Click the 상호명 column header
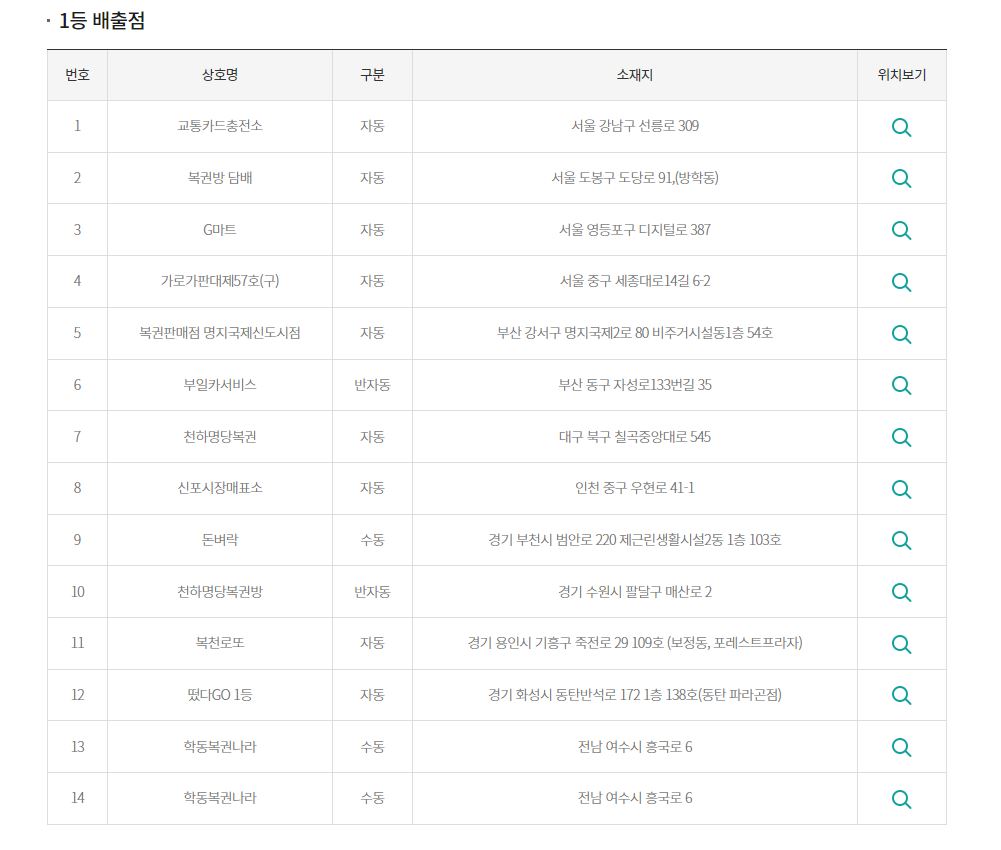This screenshot has height=850, width=1001. [220, 75]
